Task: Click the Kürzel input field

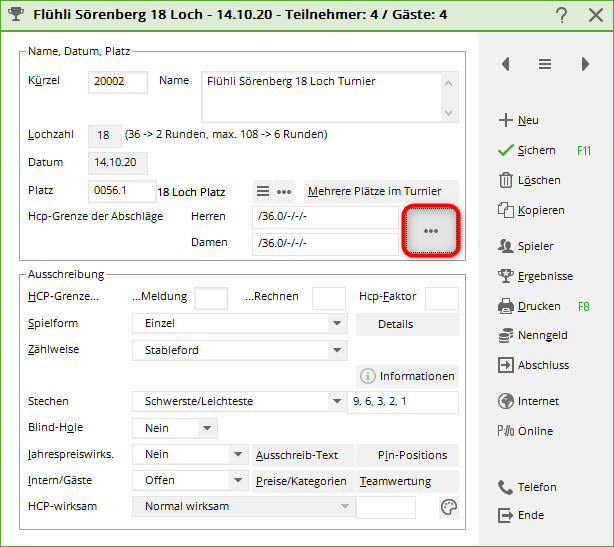Action: pyautogui.click(x=118, y=82)
